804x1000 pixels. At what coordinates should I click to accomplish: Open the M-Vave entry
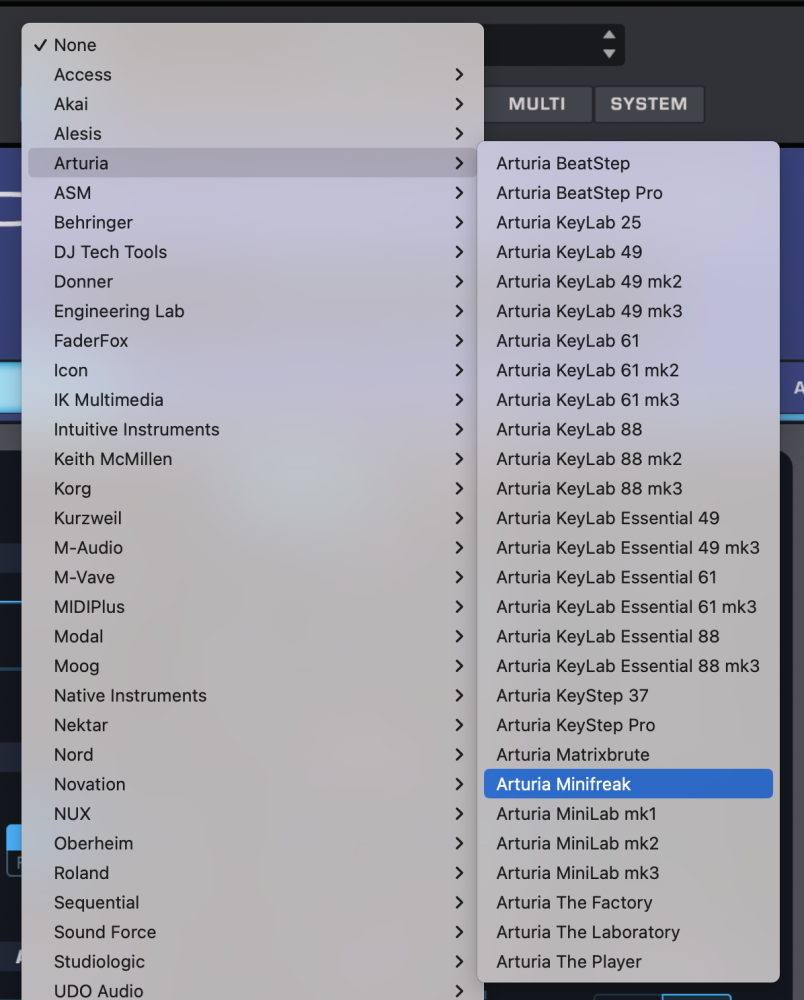(x=252, y=577)
